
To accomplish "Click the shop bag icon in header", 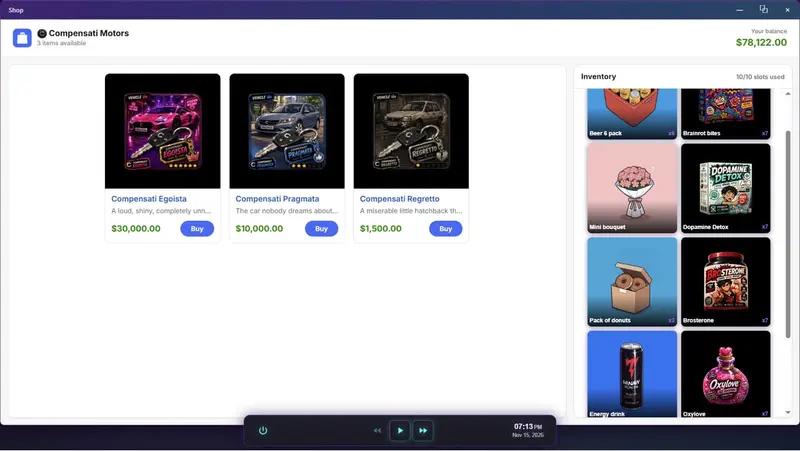I will (x=22, y=38).
